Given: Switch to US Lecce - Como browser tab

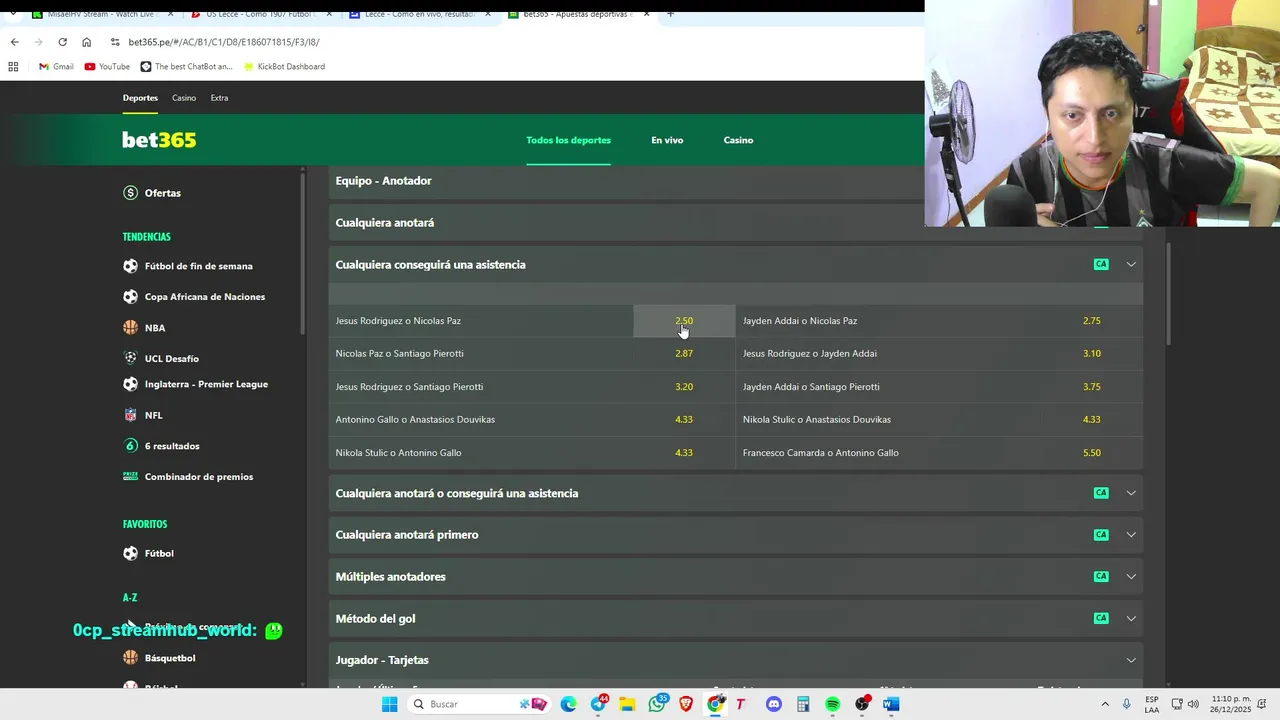Looking at the screenshot, I should click(260, 14).
